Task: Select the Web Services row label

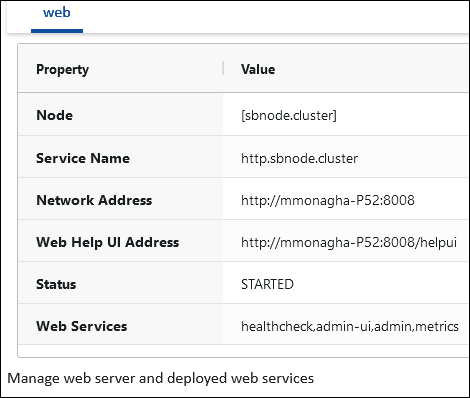Action: click(81, 326)
